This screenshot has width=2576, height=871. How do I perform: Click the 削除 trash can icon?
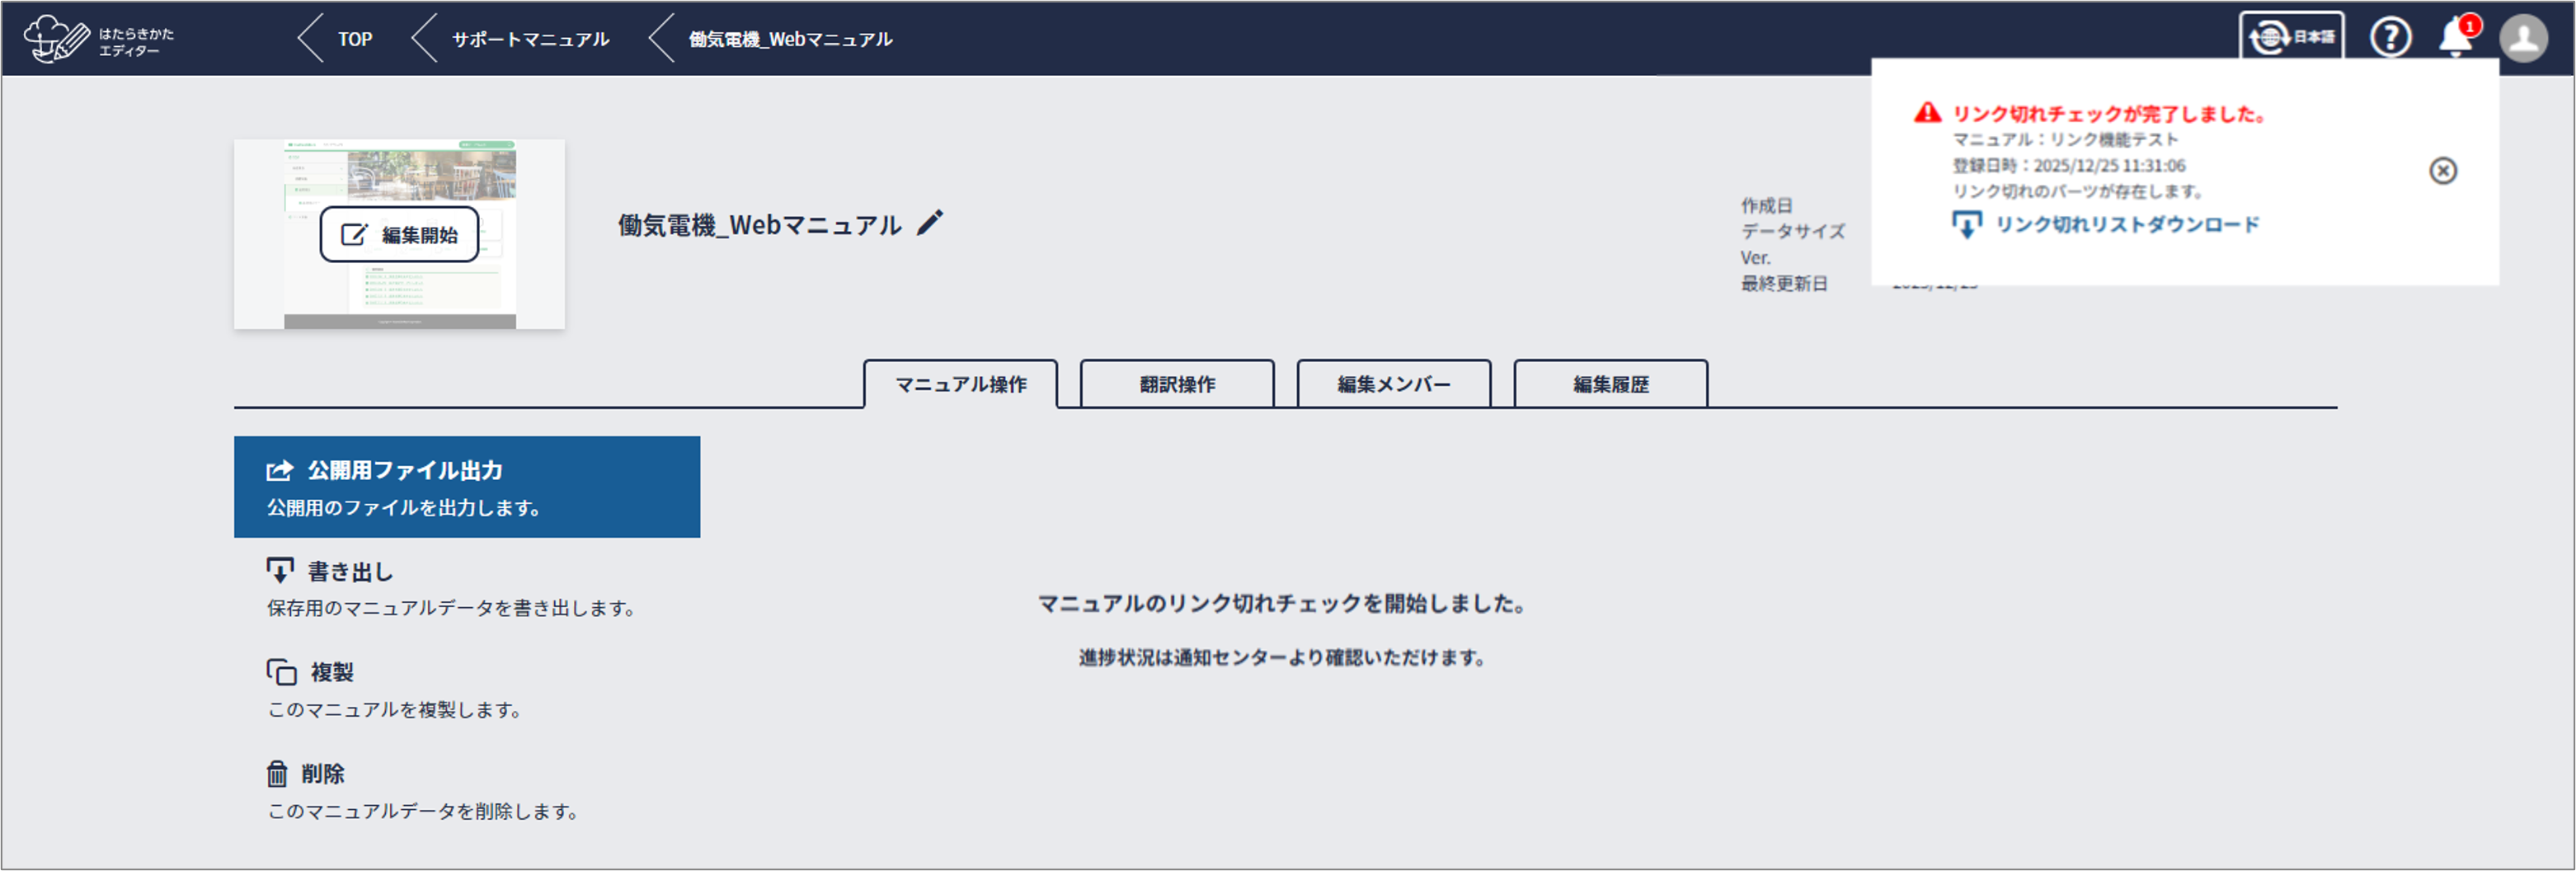tap(277, 774)
